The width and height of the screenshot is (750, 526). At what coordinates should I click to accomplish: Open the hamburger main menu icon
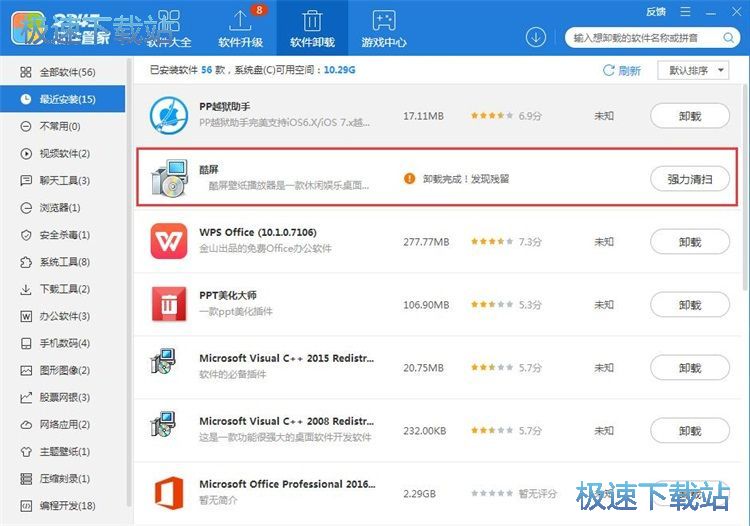(x=685, y=11)
